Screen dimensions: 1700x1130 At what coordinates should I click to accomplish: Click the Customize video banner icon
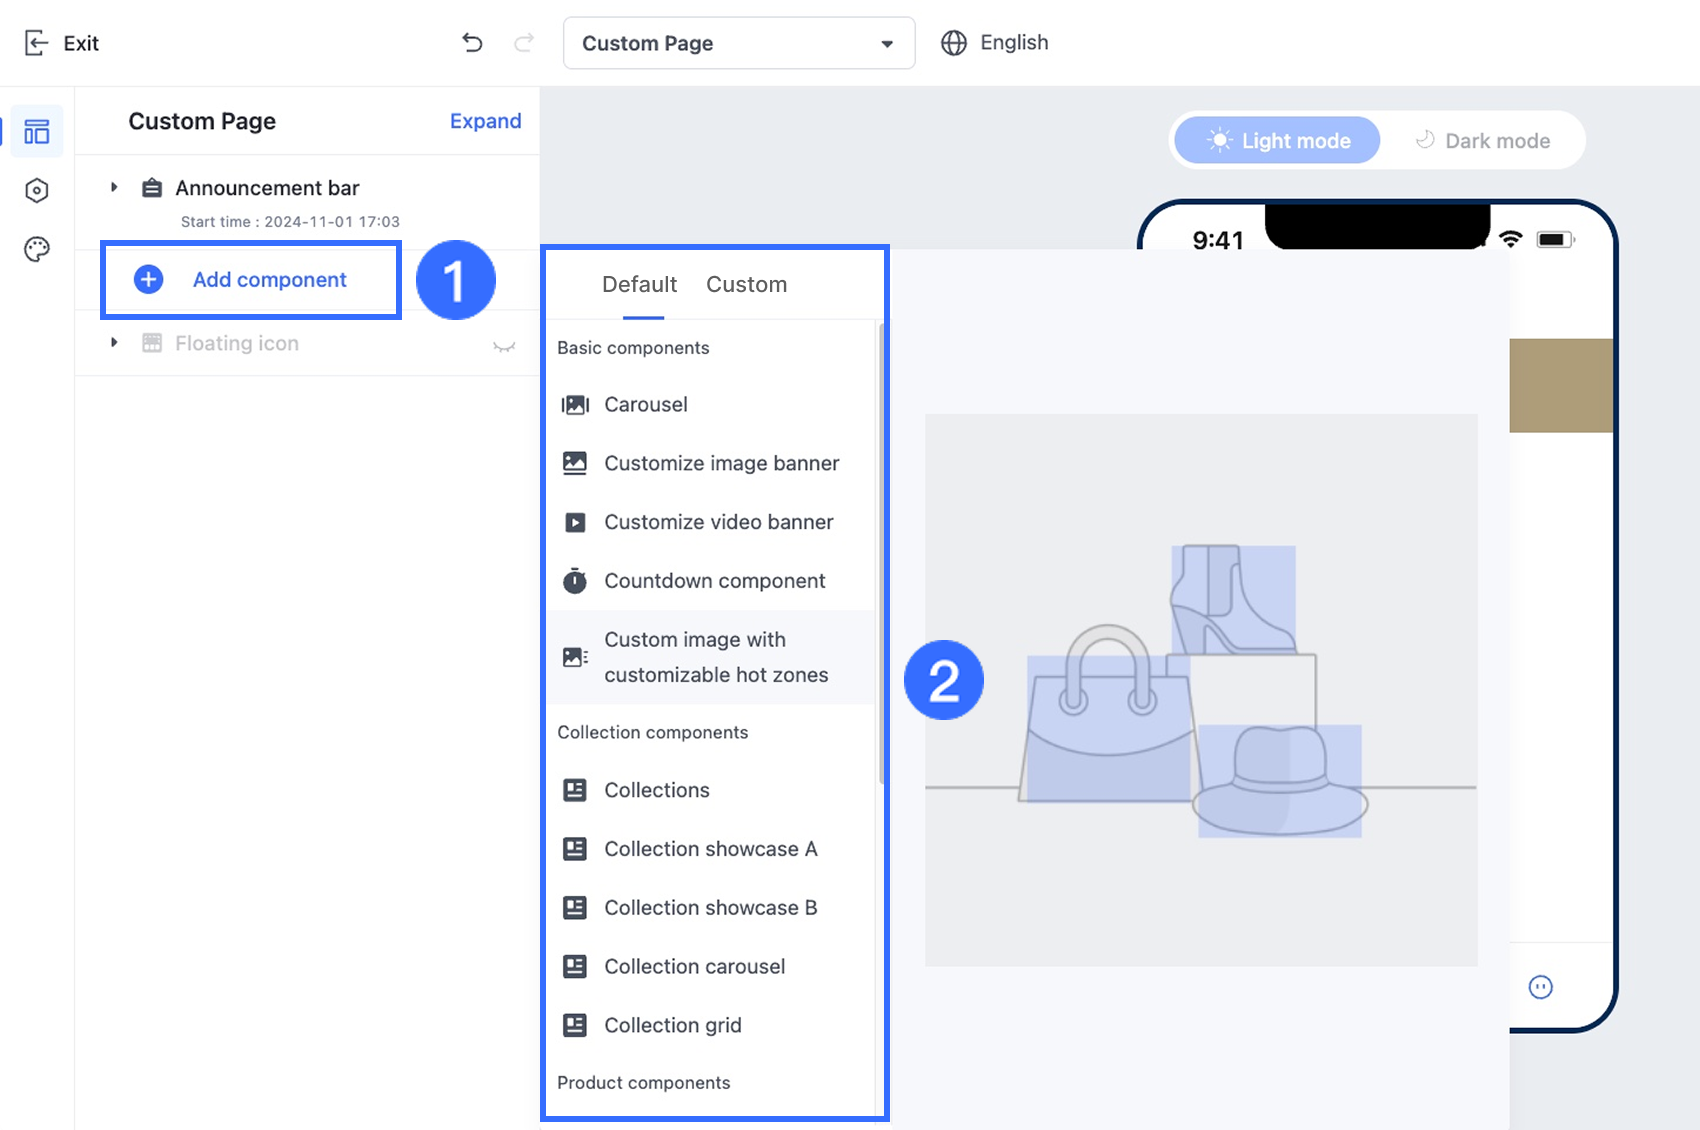[x=575, y=521]
